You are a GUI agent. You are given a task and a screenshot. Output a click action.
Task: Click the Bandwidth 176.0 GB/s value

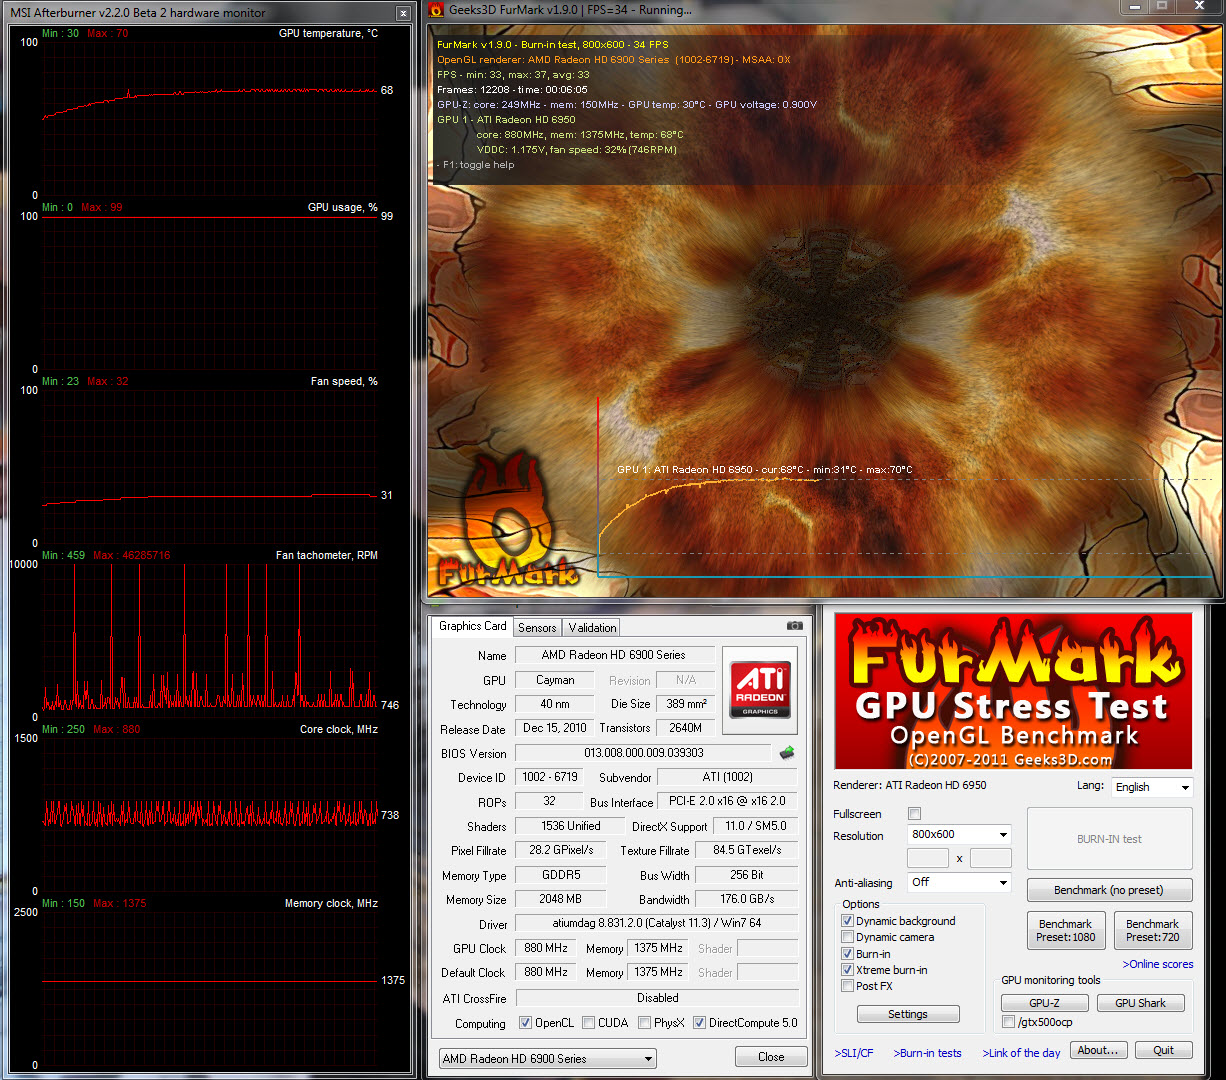[747, 899]
